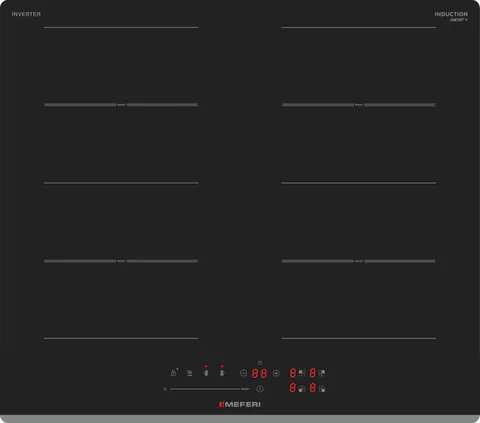Select the bottom-left zone selector icon
480x423 pixels.
[x=302, y=389]
